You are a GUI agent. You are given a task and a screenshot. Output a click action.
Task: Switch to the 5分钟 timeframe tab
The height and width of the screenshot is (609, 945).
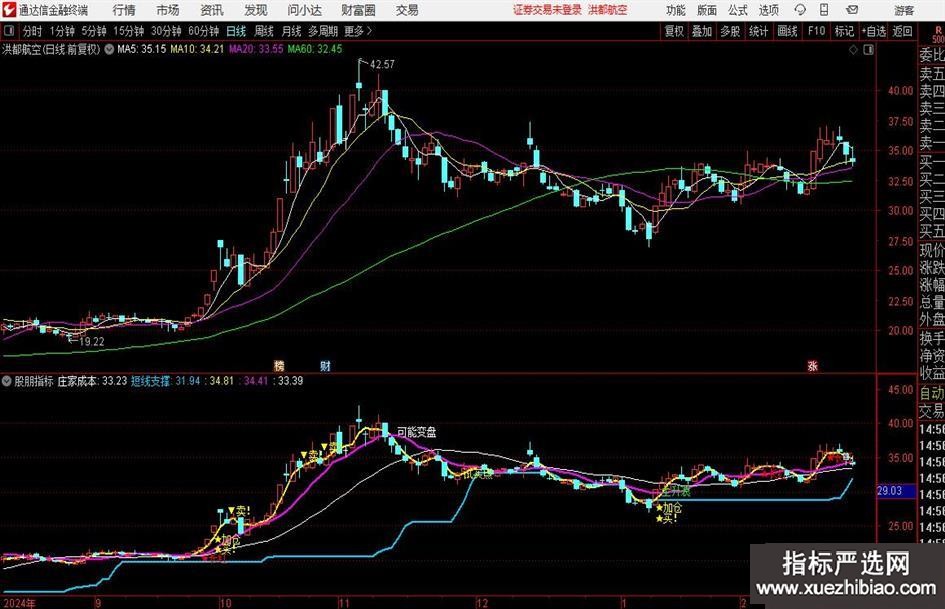tap(93, 31)
